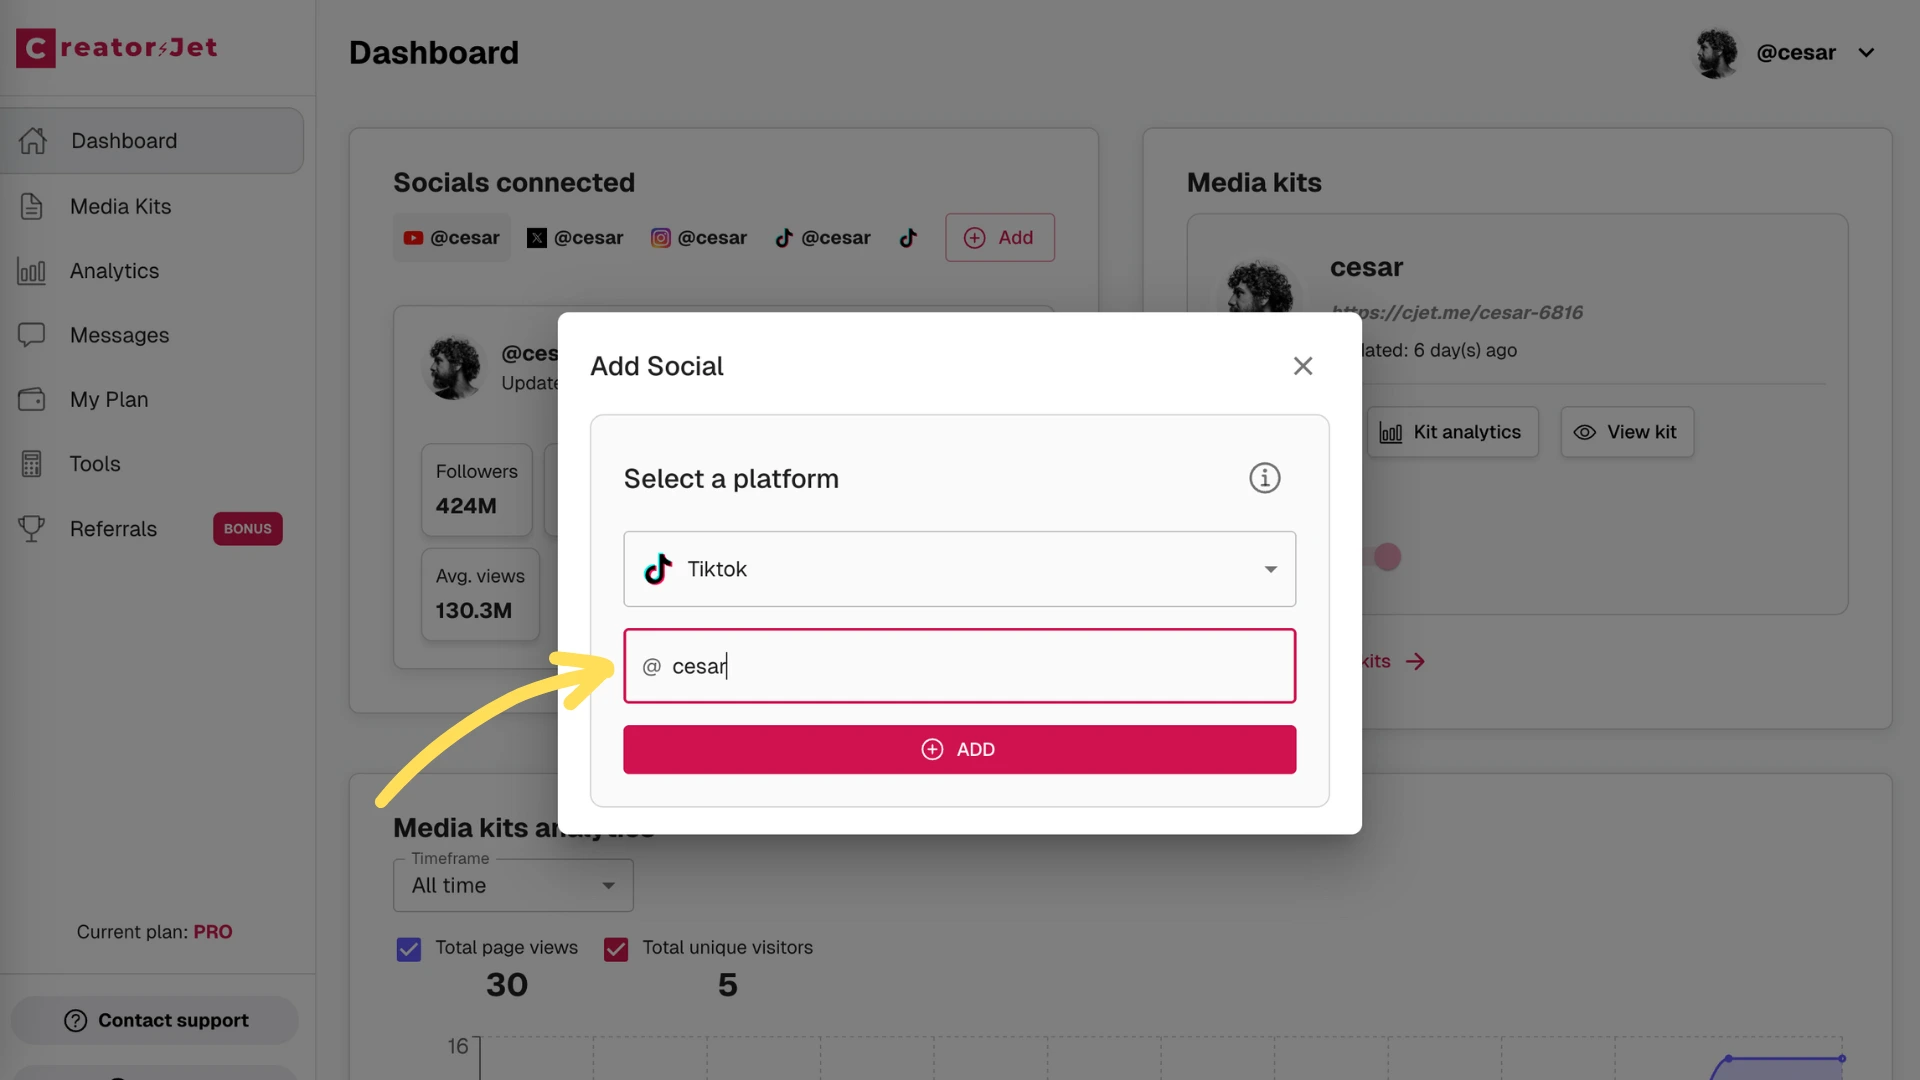Click the standalone TikTok icon without a handle
This screenshot has width=1920, height=1080.
pos(908,238)
